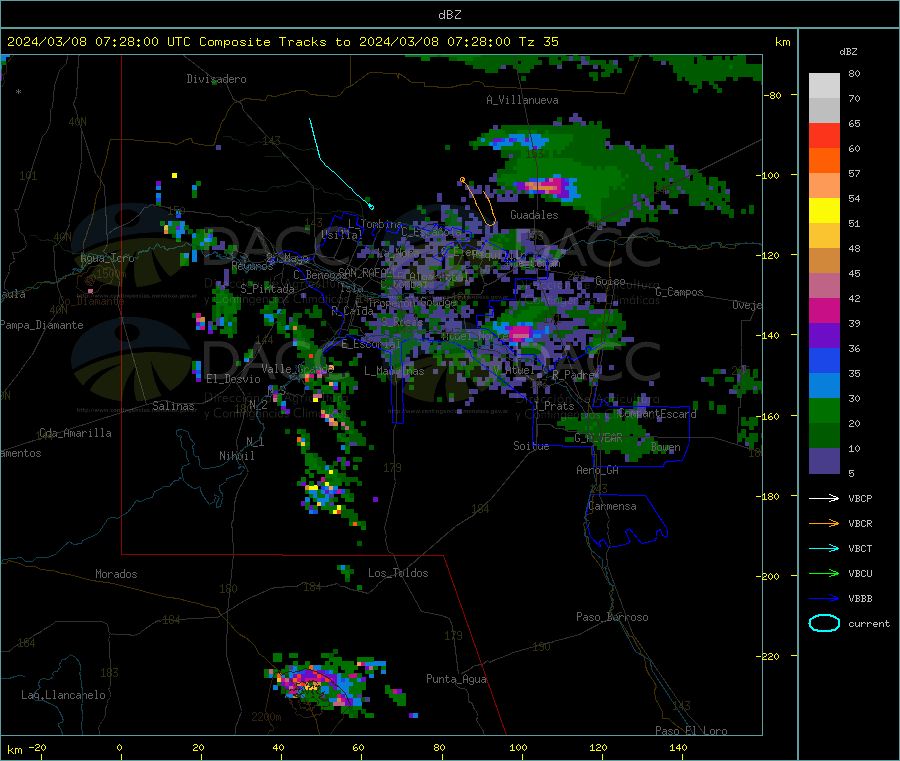Click the 'Lag.Llancanelo' map label
The width and height of the screenshot is (900, 761).
(63, 696)
